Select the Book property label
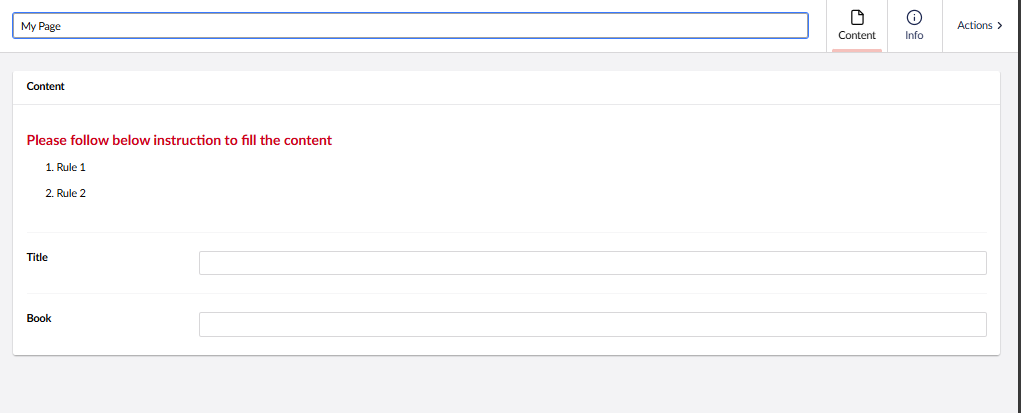This screenshot has width=1021, height=413. point(39,318)
